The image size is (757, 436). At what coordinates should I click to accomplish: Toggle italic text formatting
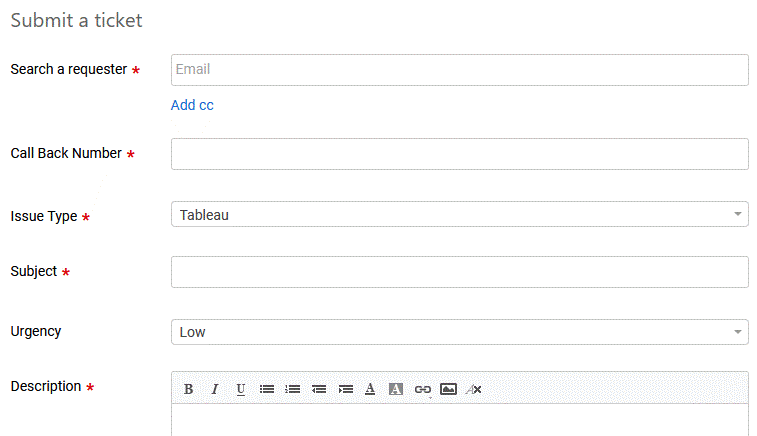click(x=214, y=389)
